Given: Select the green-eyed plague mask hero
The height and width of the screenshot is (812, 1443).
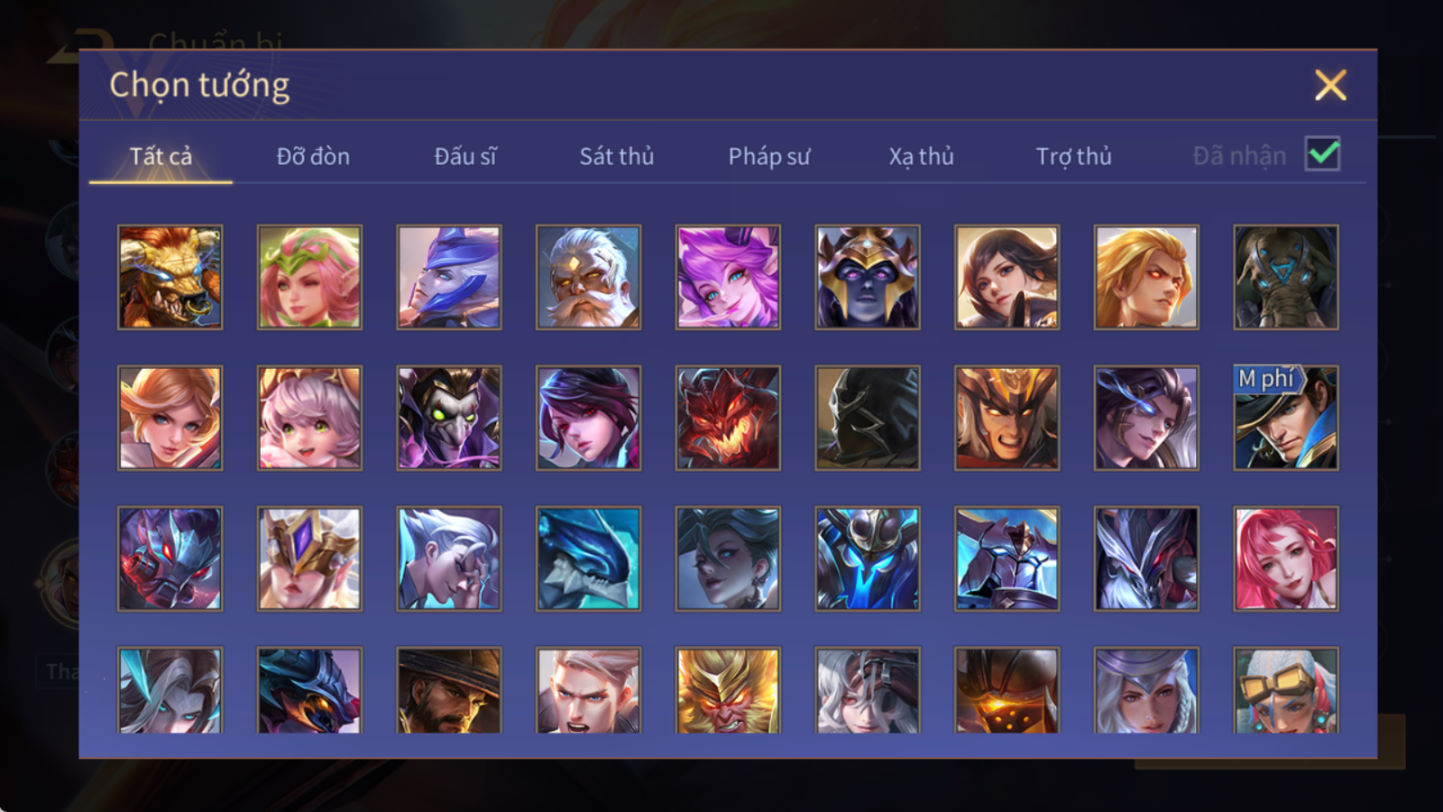Looking at the screenshot, I should (x=449, y=417).
